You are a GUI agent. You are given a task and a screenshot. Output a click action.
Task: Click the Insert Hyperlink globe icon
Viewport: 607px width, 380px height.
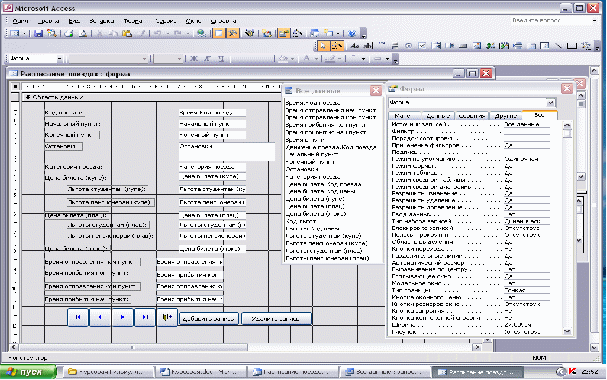tap(201, 33)
